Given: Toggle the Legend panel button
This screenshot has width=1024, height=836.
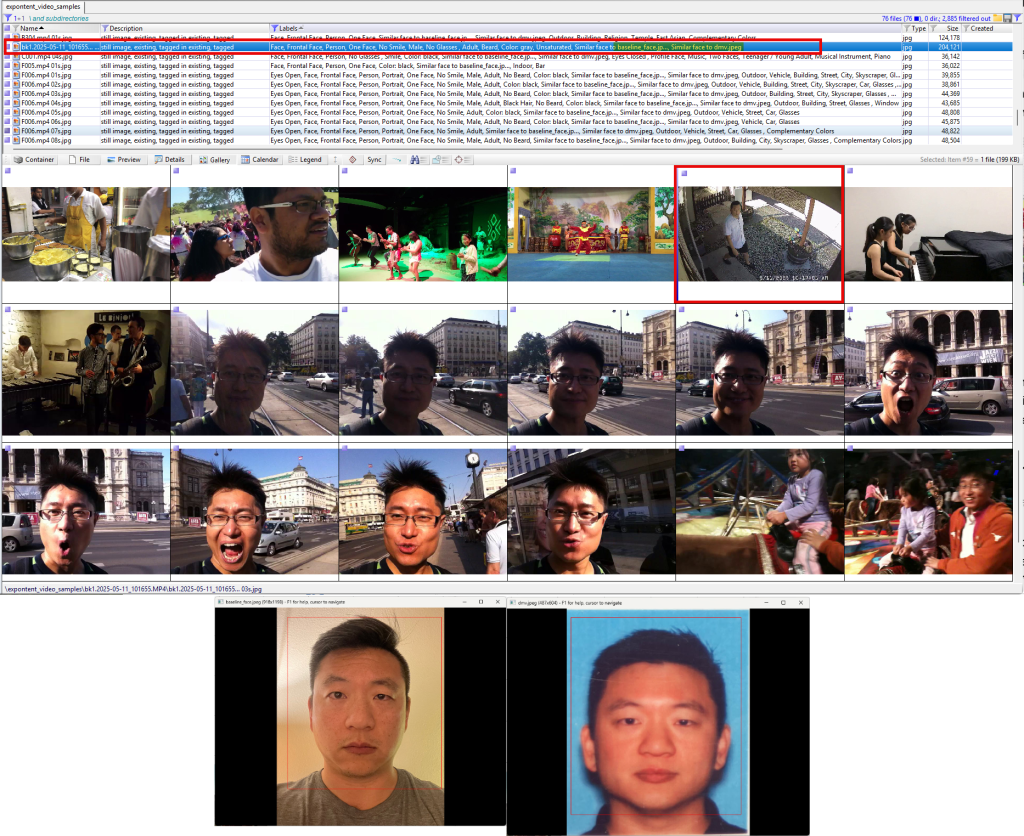Looking at the screenshot, I should click(x=305, y=160).
